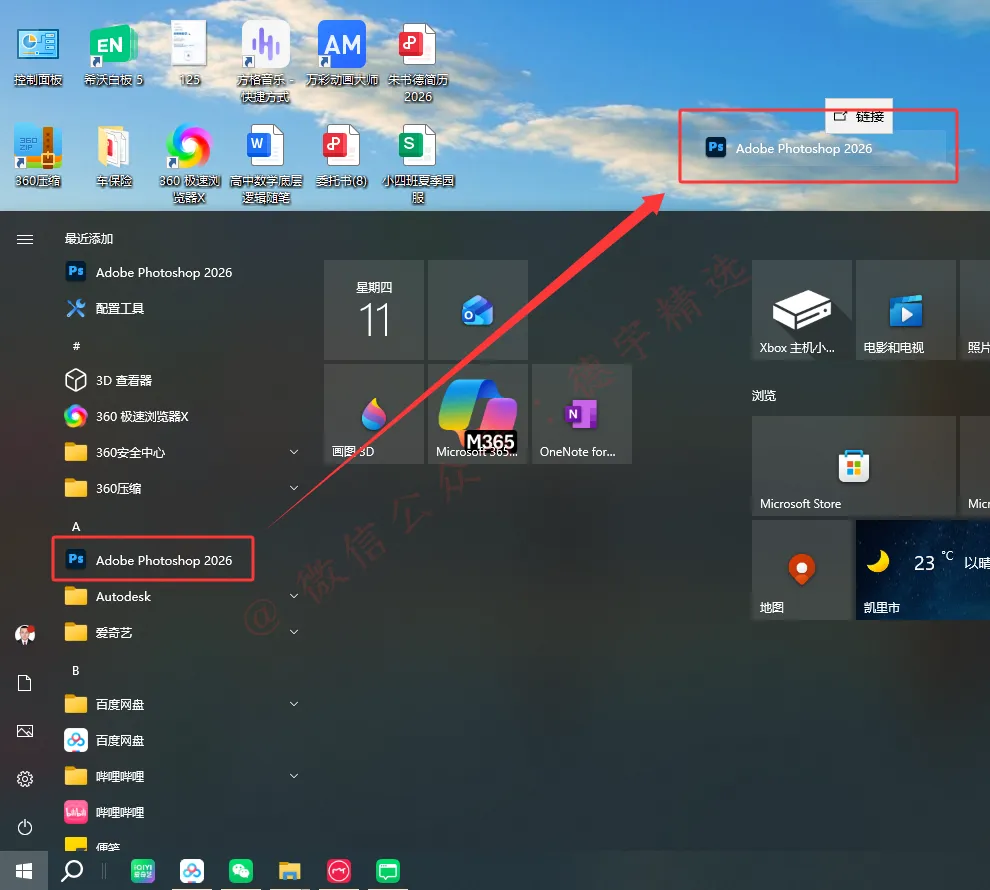Open 360压缩 desktop icon
The height and width of the screenshot is (890, 990).
coord(38,157)
